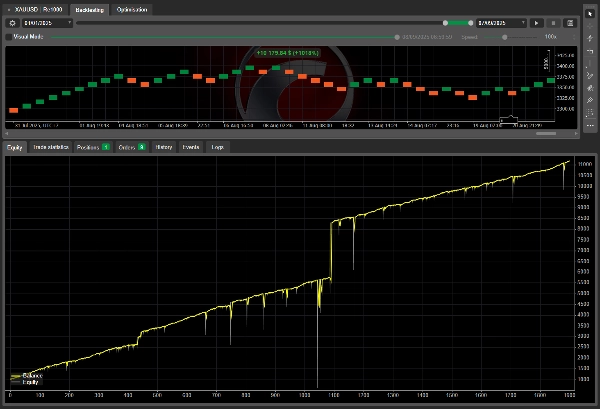Open the Orders tab
600x409 pixels.
(x=132, y=147)
